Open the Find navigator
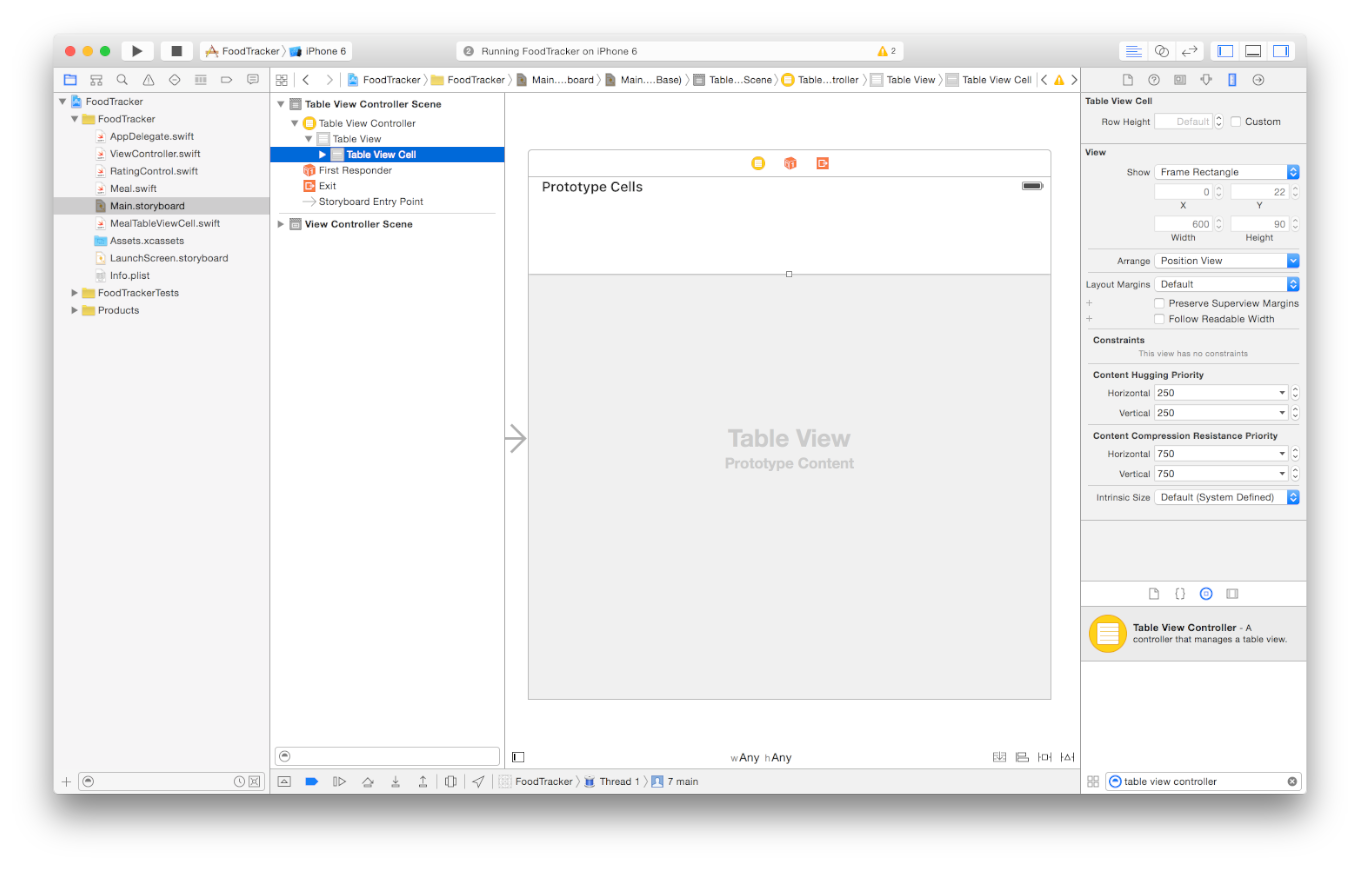The image size is (1360, 870). click(122, 79)
